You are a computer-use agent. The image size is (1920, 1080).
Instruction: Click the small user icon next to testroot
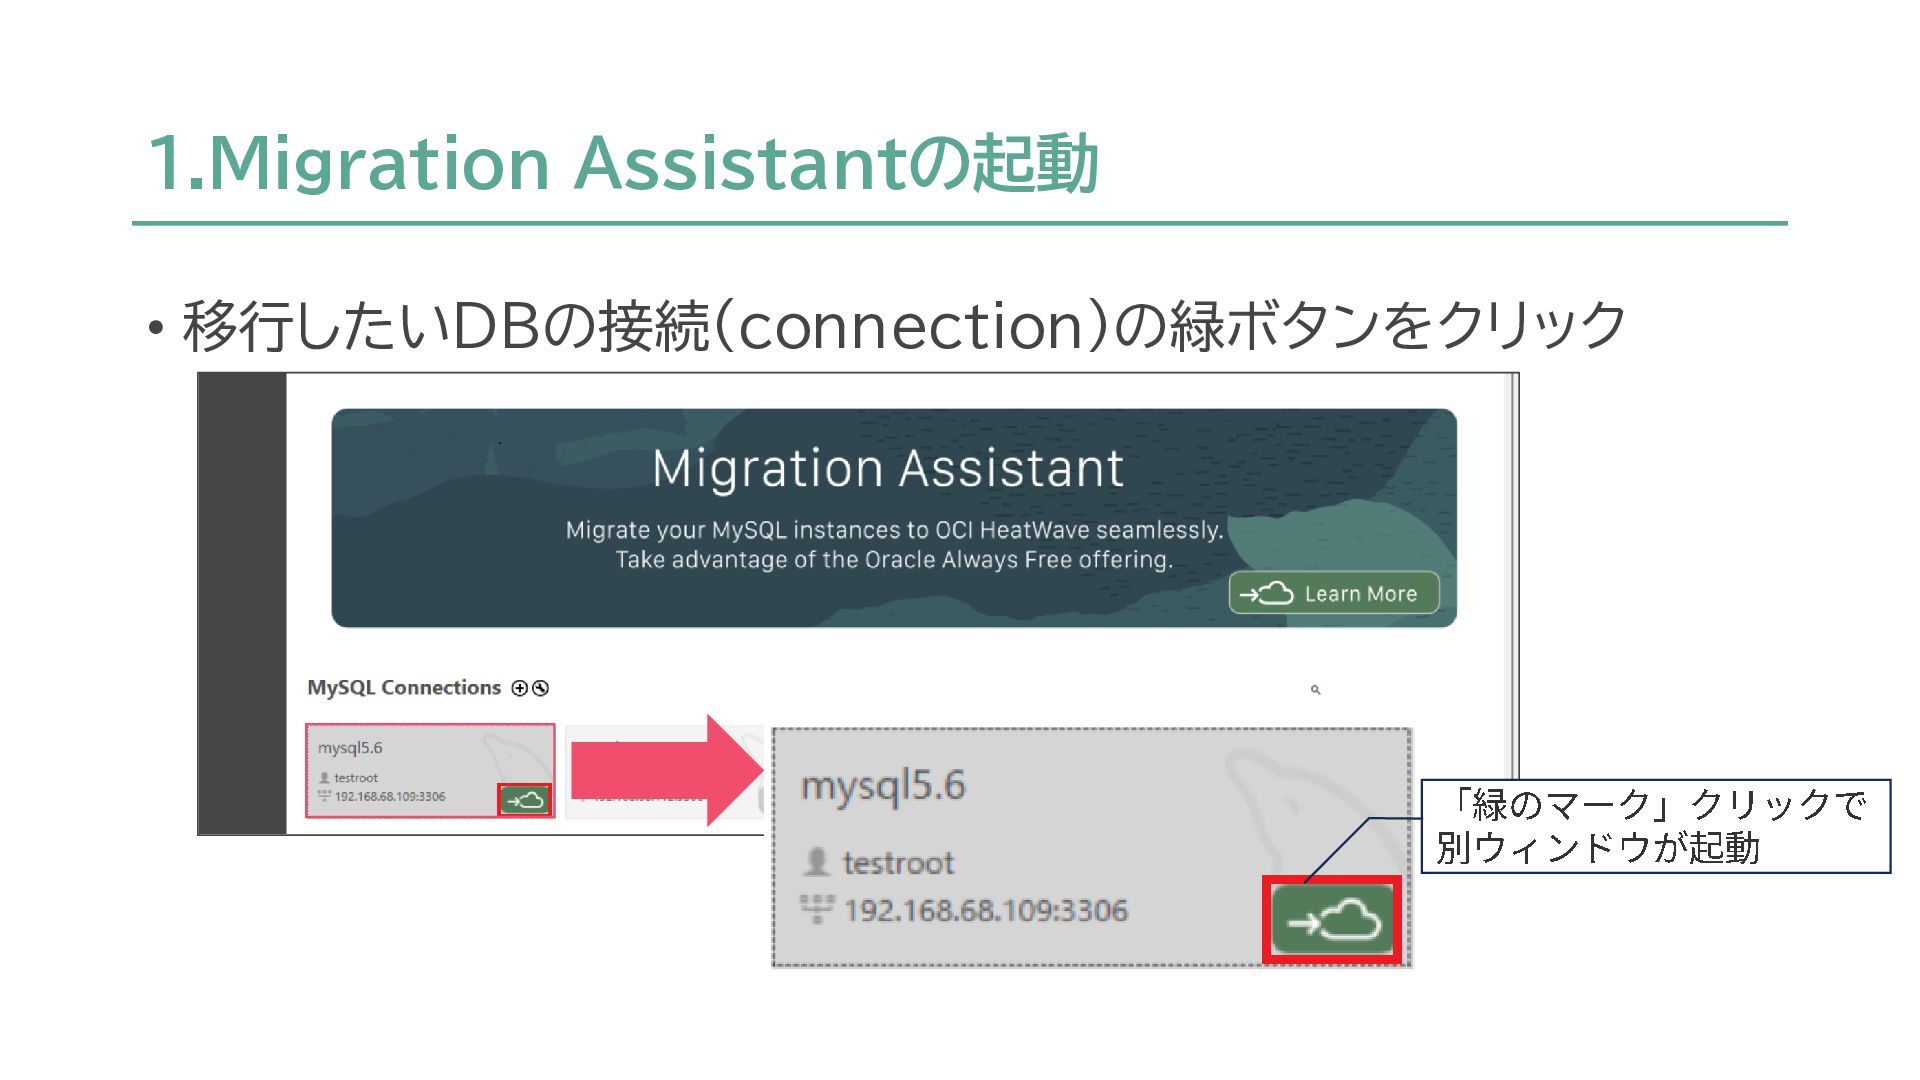point(324,777)
